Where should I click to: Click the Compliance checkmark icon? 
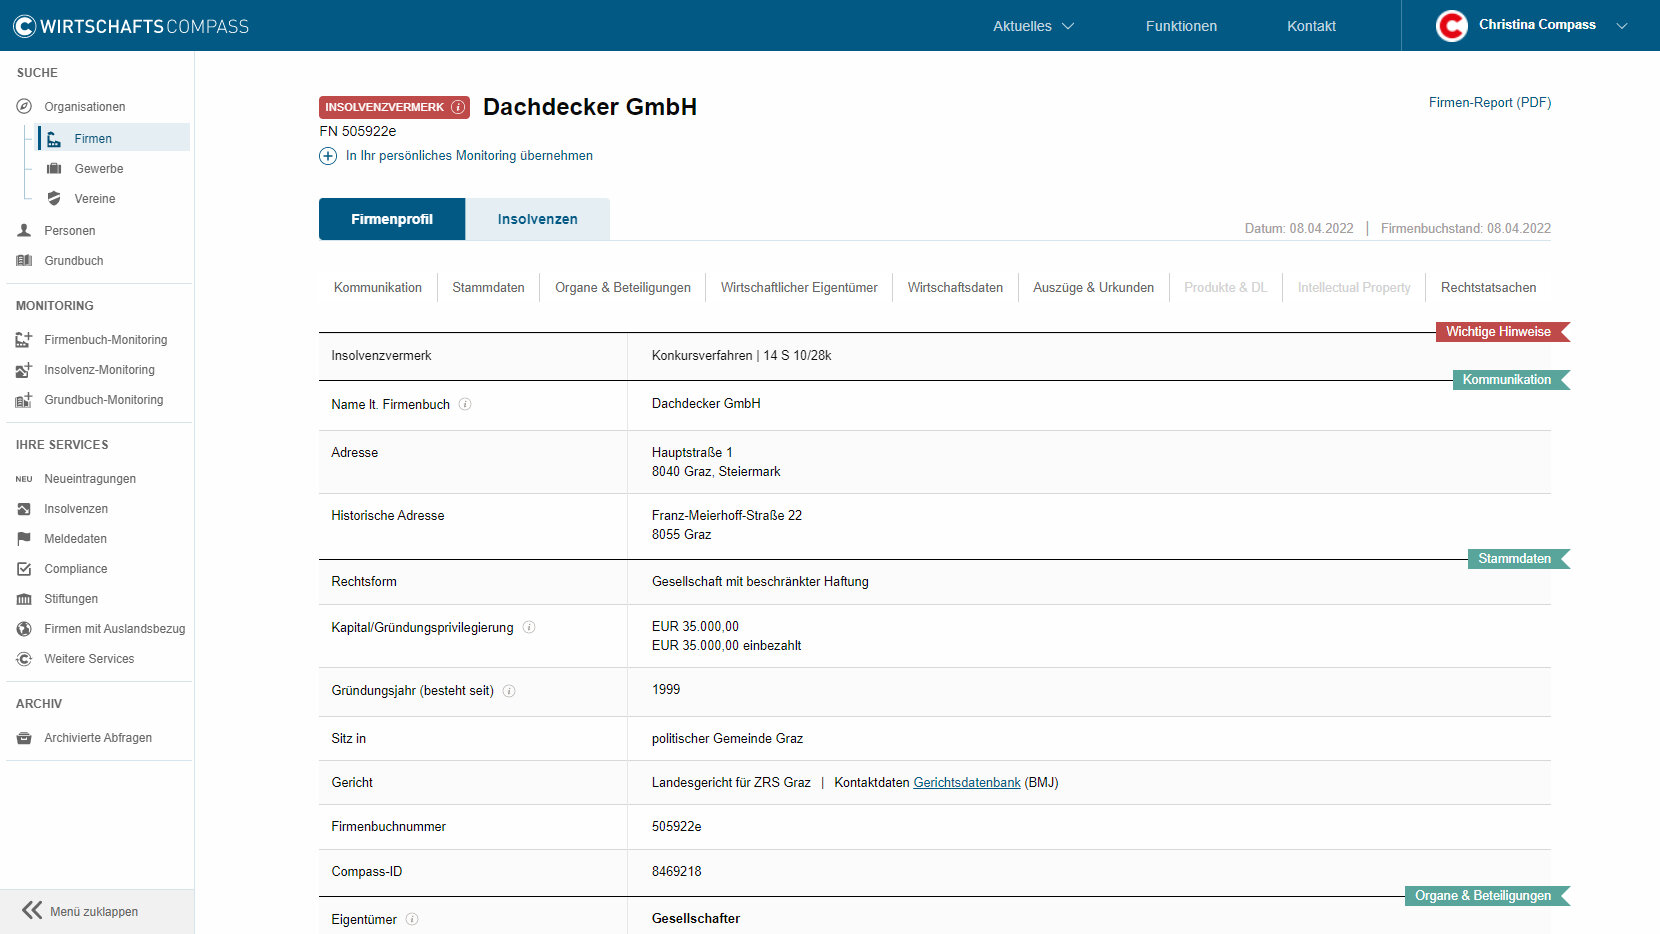click(24, 569)
